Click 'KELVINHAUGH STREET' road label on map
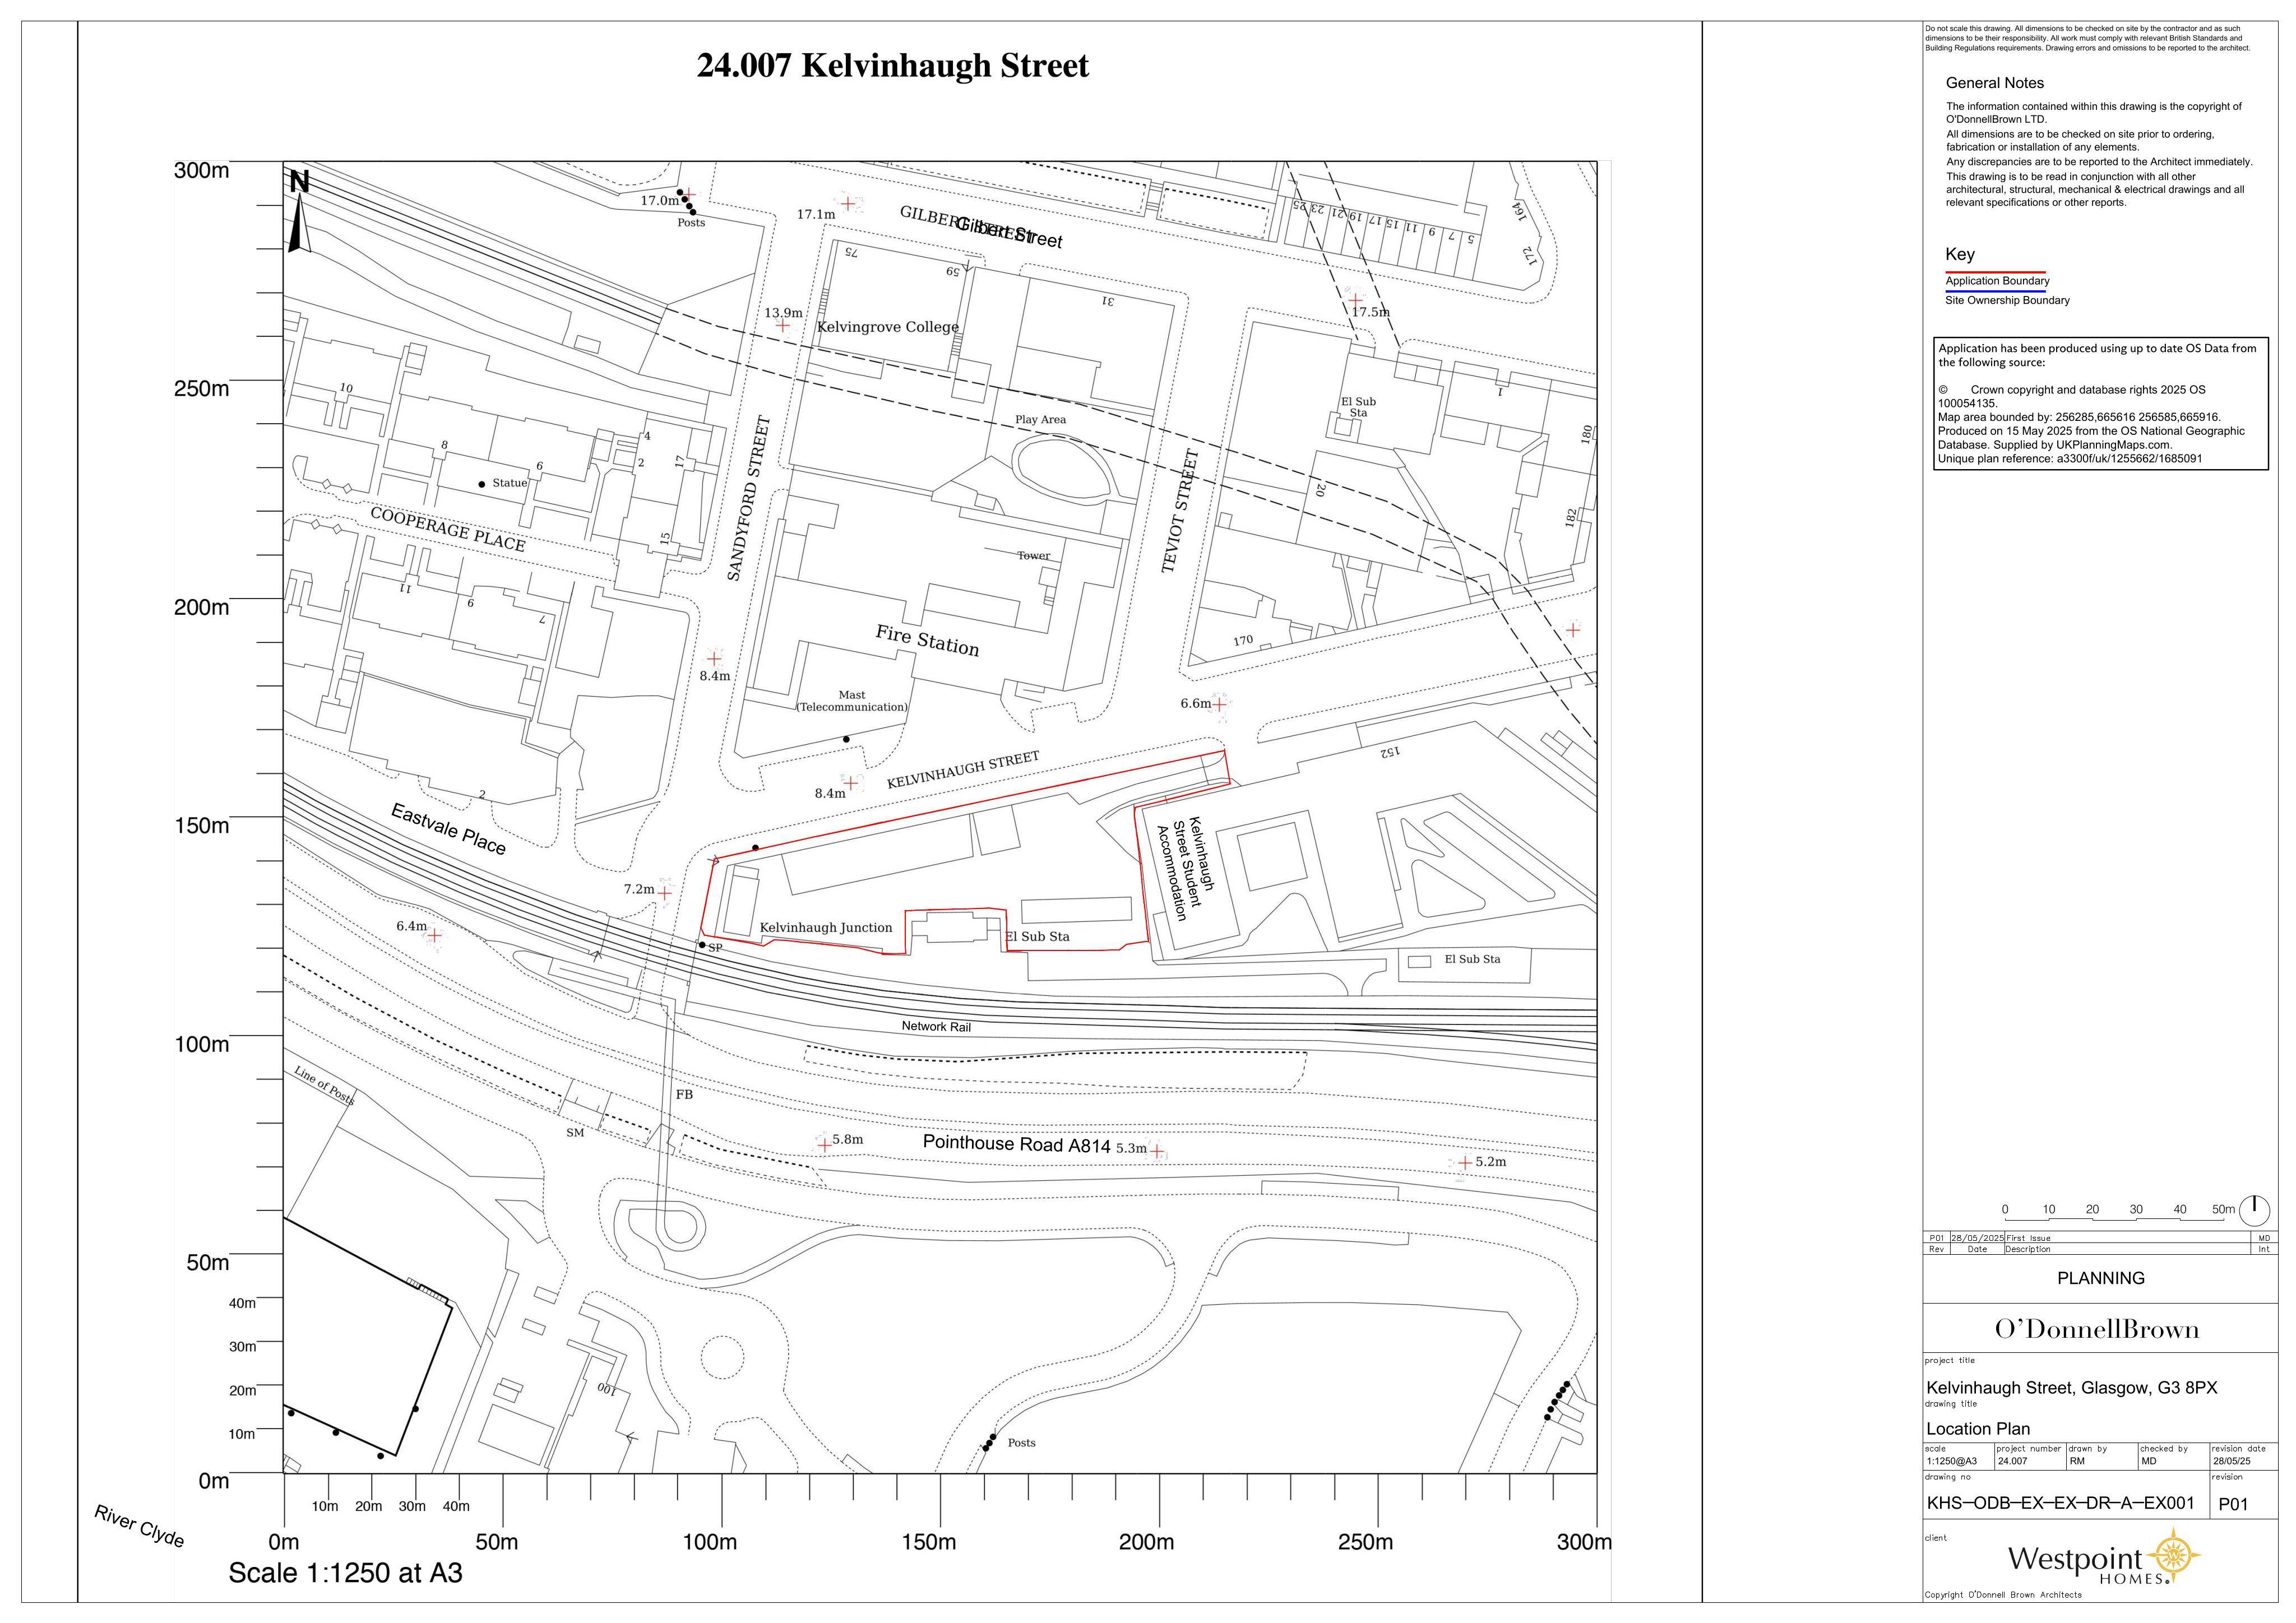The width and height of the screenshot is (2296, 1623). coord(963,771)
